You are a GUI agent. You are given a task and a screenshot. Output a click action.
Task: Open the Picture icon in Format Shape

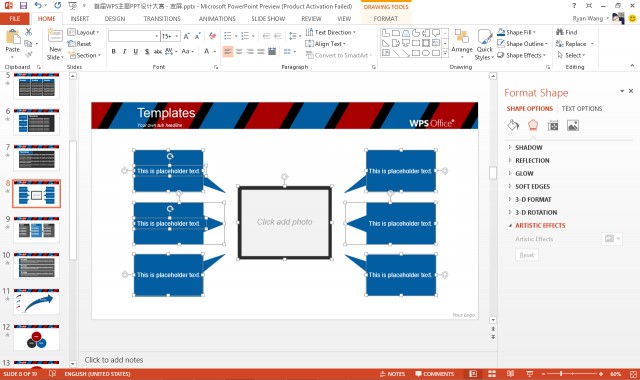[x=573, y=125]
